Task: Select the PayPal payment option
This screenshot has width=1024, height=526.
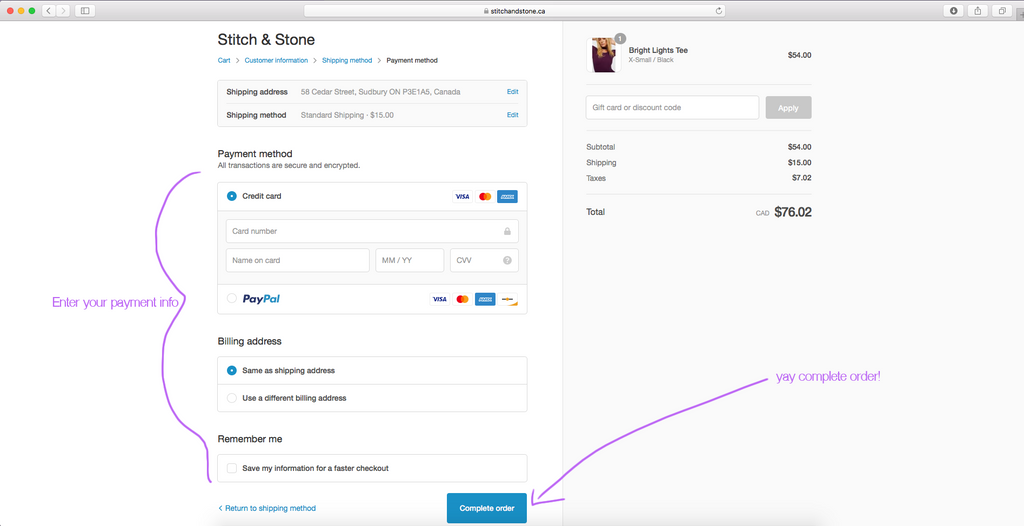Action: (232, 299)
